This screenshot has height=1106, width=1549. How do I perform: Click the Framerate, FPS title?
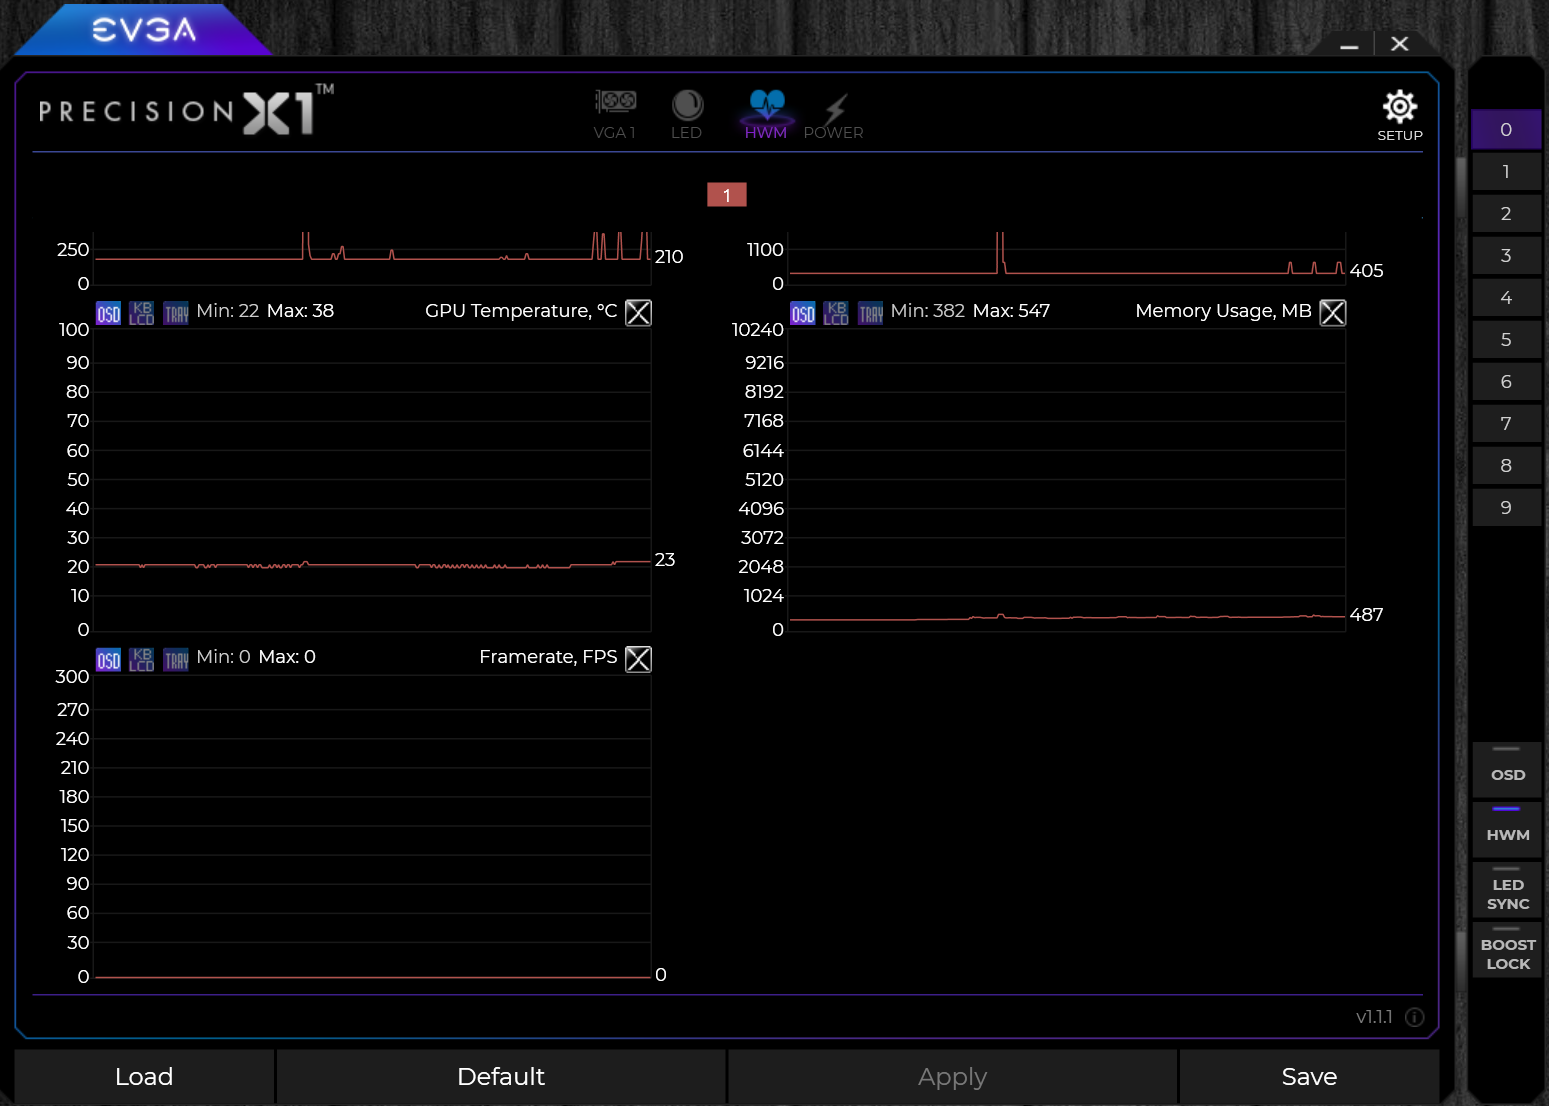(548, 657)
